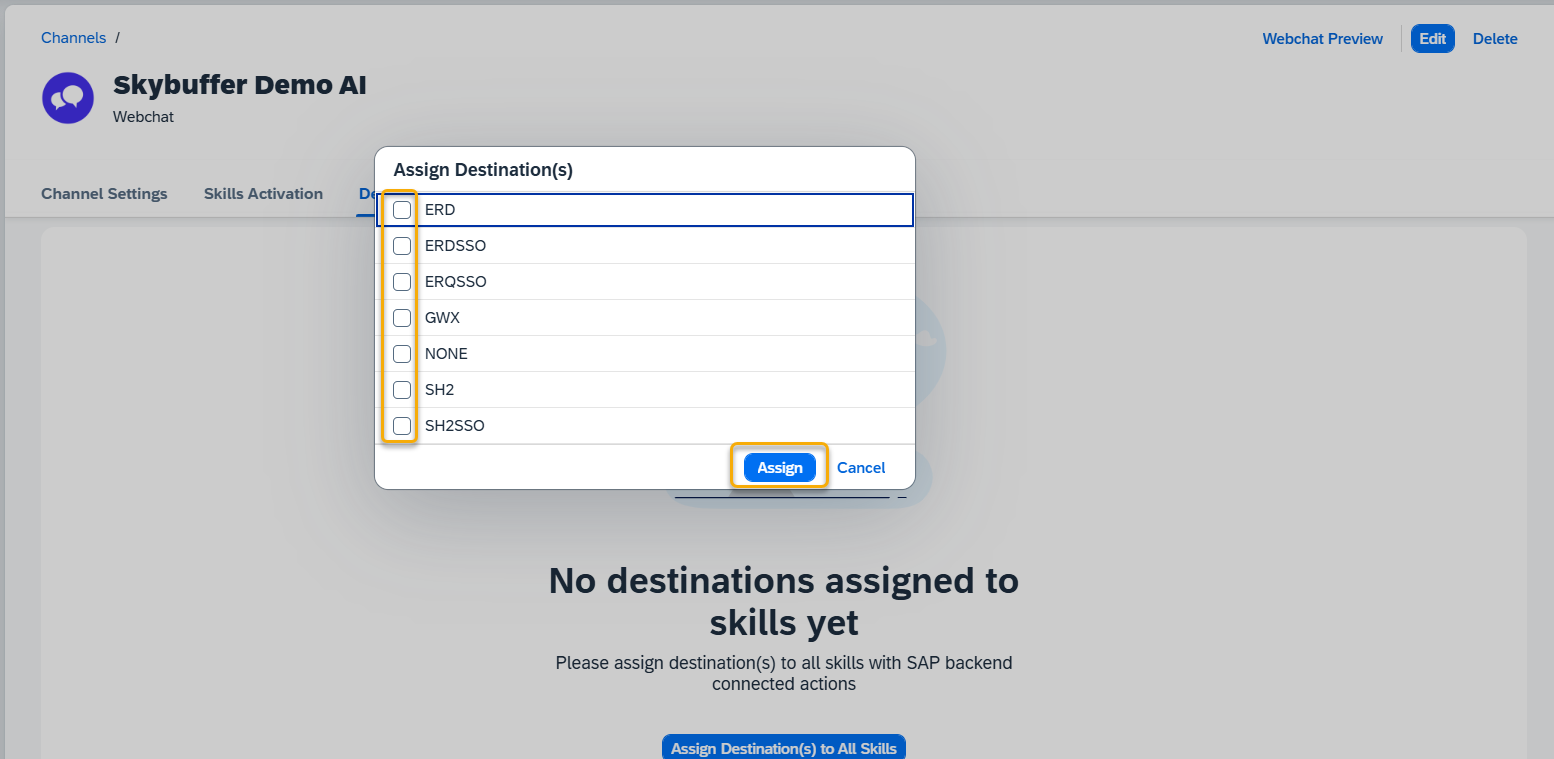
Task: Tick the ERD destination checkbox
Action: (402, 210)
